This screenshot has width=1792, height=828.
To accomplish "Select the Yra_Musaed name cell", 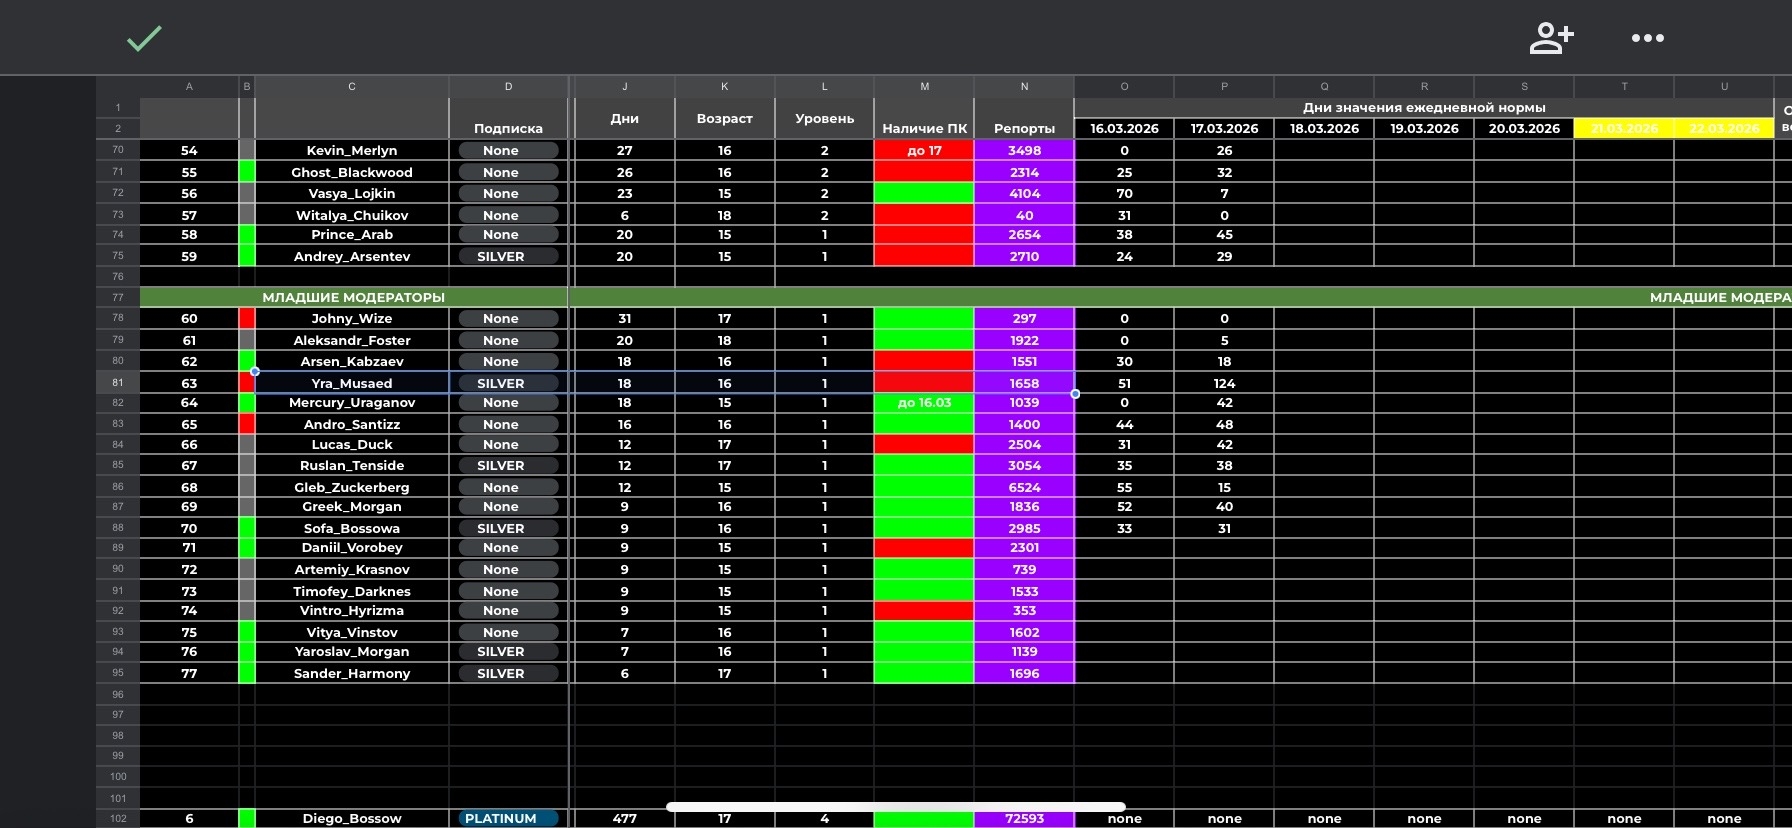I will [x=351, y=383].
